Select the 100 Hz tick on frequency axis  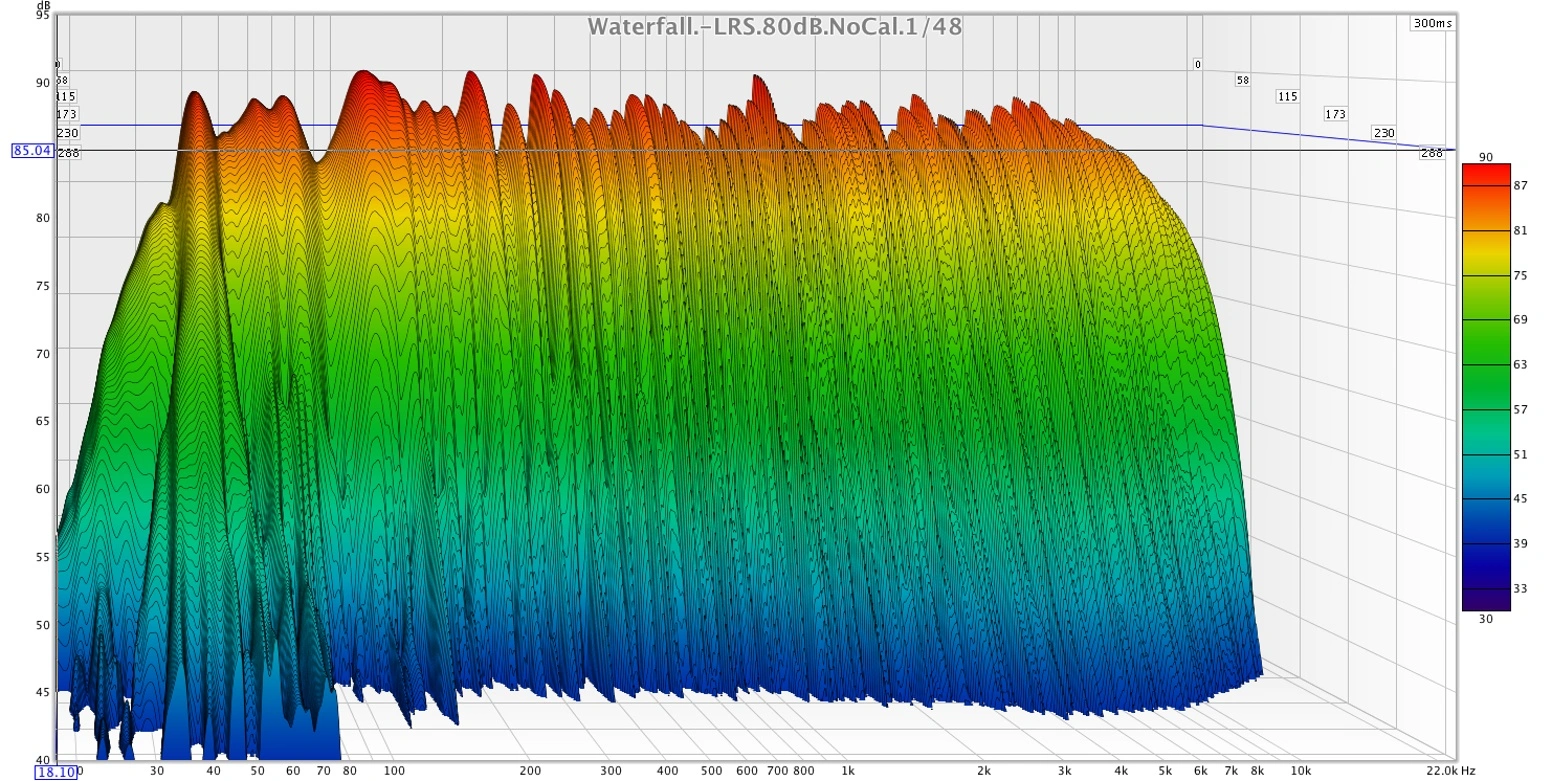click(394, 771)
